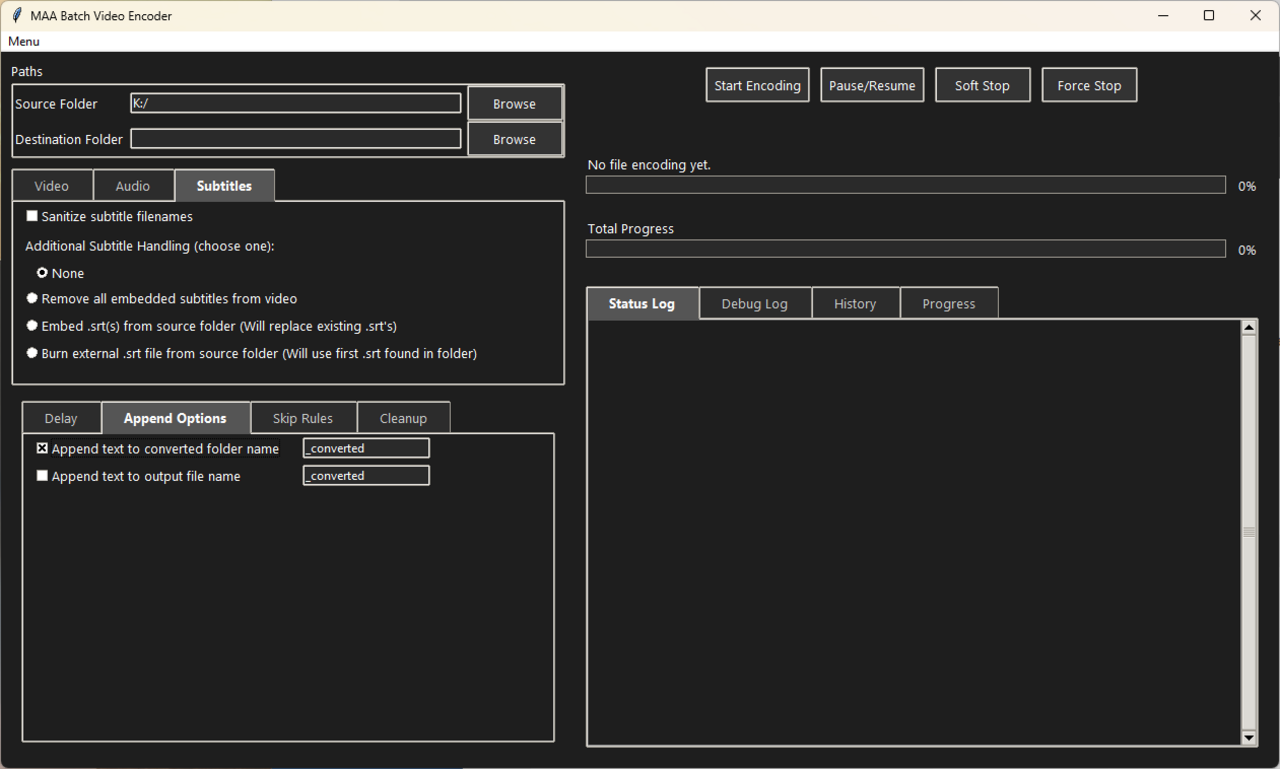
Task: Open the Delay tab
Action: 61,418
